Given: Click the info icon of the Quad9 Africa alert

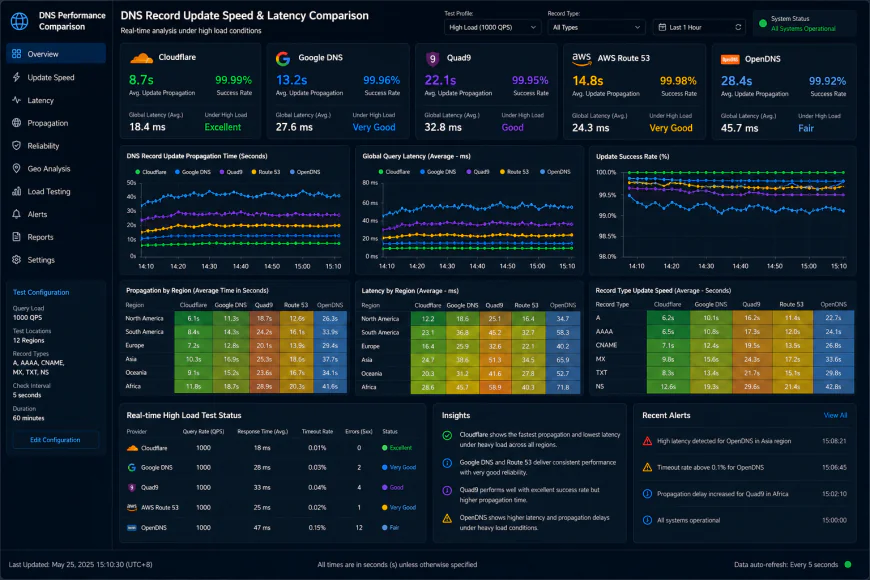Looking at the screenshot, I should pyautogui.click(x=647, y=494).
